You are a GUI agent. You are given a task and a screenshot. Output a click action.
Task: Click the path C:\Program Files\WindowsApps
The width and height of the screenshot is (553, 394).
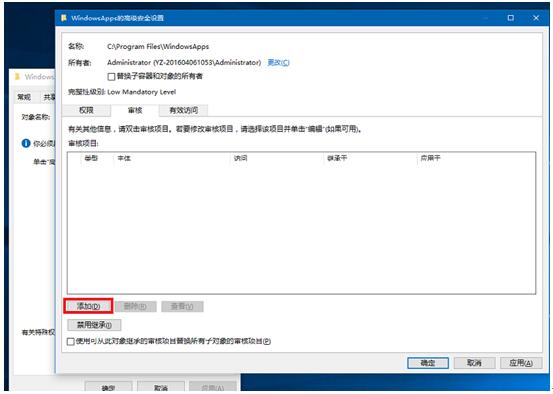158,47
